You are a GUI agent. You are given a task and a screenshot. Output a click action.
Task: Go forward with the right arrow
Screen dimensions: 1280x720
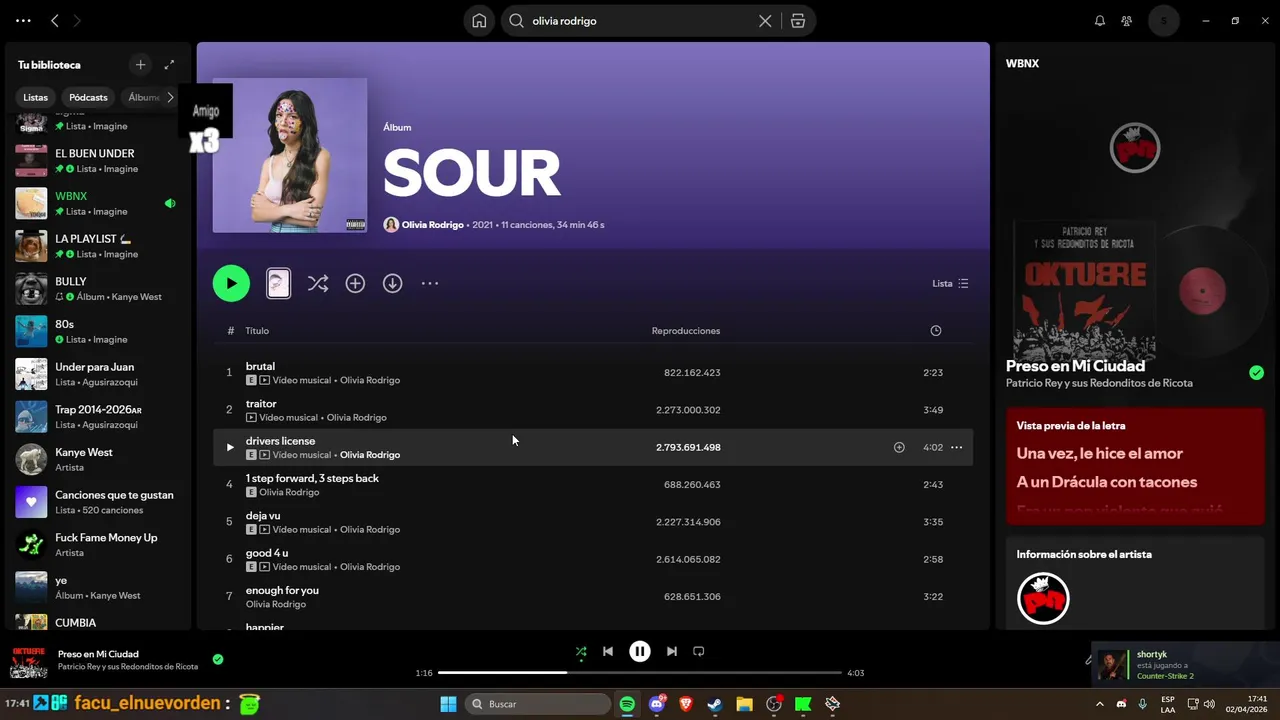pos(78,21)
